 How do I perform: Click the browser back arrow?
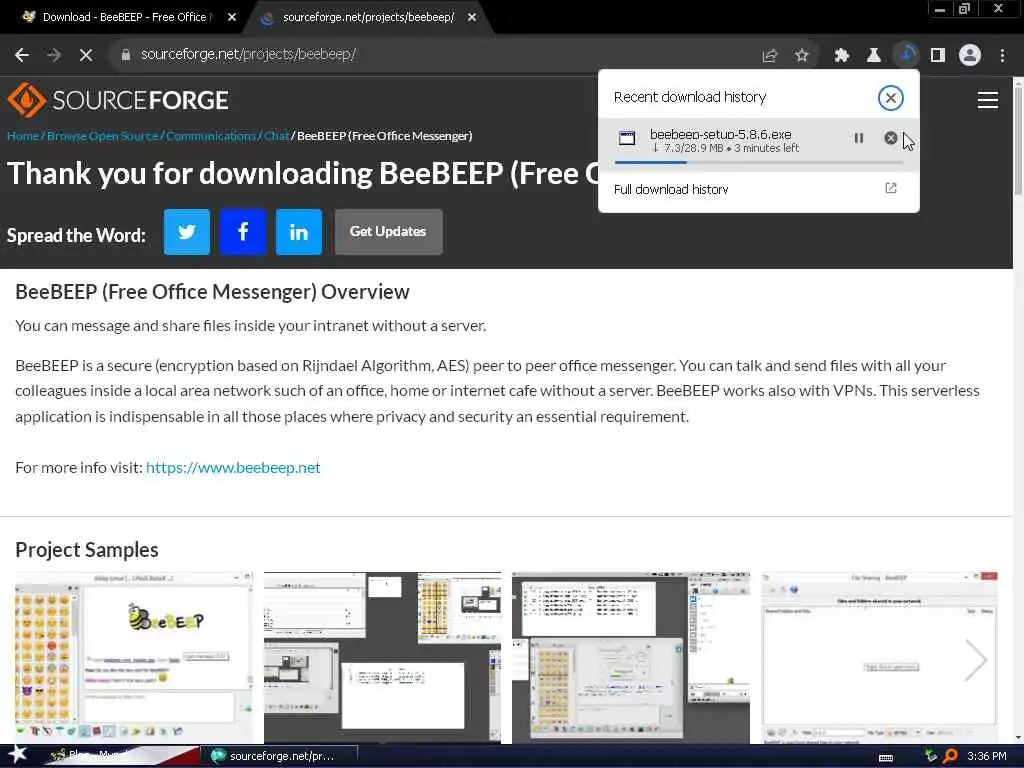pyautogui.click(x=22, y=55)
